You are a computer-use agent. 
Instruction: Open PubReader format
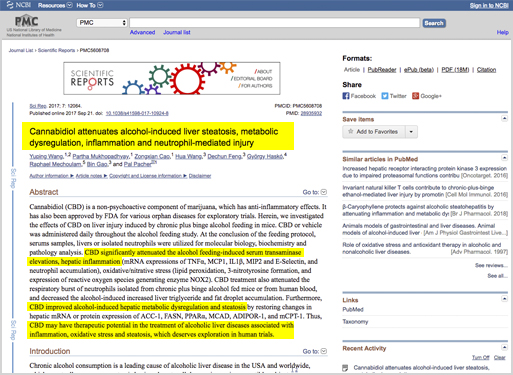point(382,70)
